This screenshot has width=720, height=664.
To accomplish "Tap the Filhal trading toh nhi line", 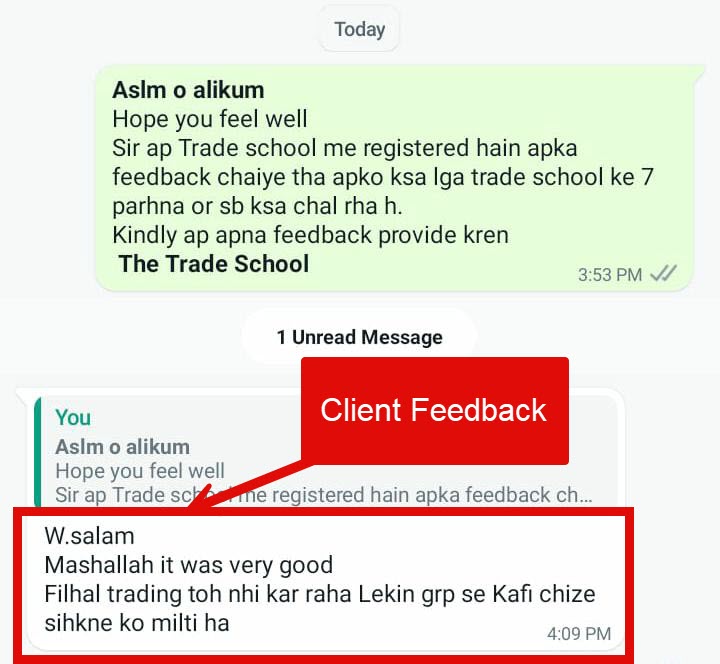I will pyautogui.click(x=320, y=594).
